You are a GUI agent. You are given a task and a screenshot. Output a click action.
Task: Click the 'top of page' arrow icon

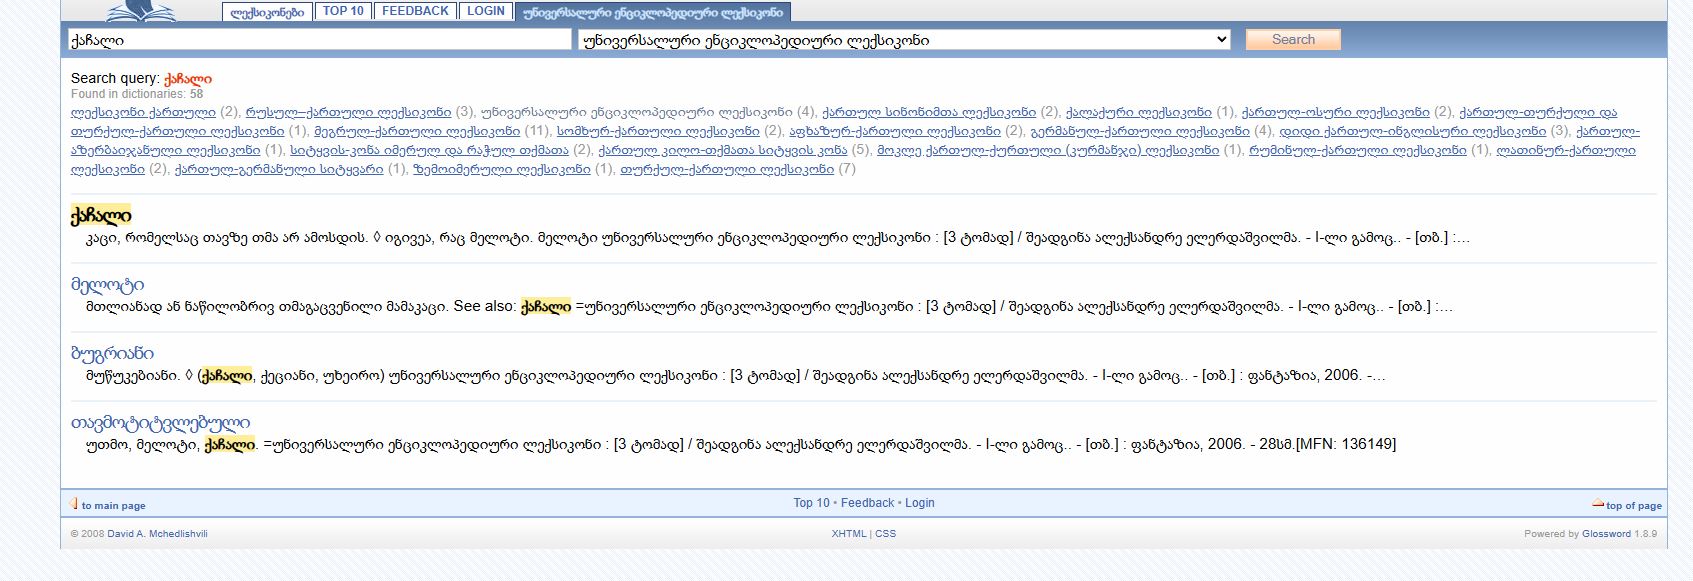pyautogui.click(x=1598, y=504)
